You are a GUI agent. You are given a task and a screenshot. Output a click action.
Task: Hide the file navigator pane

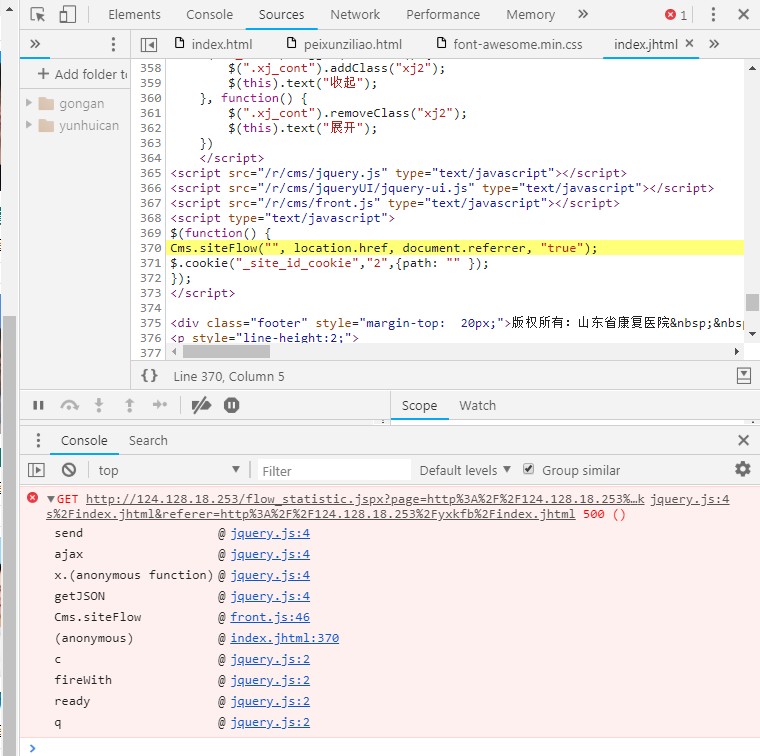pyautogui.click(x=148, y=45)
